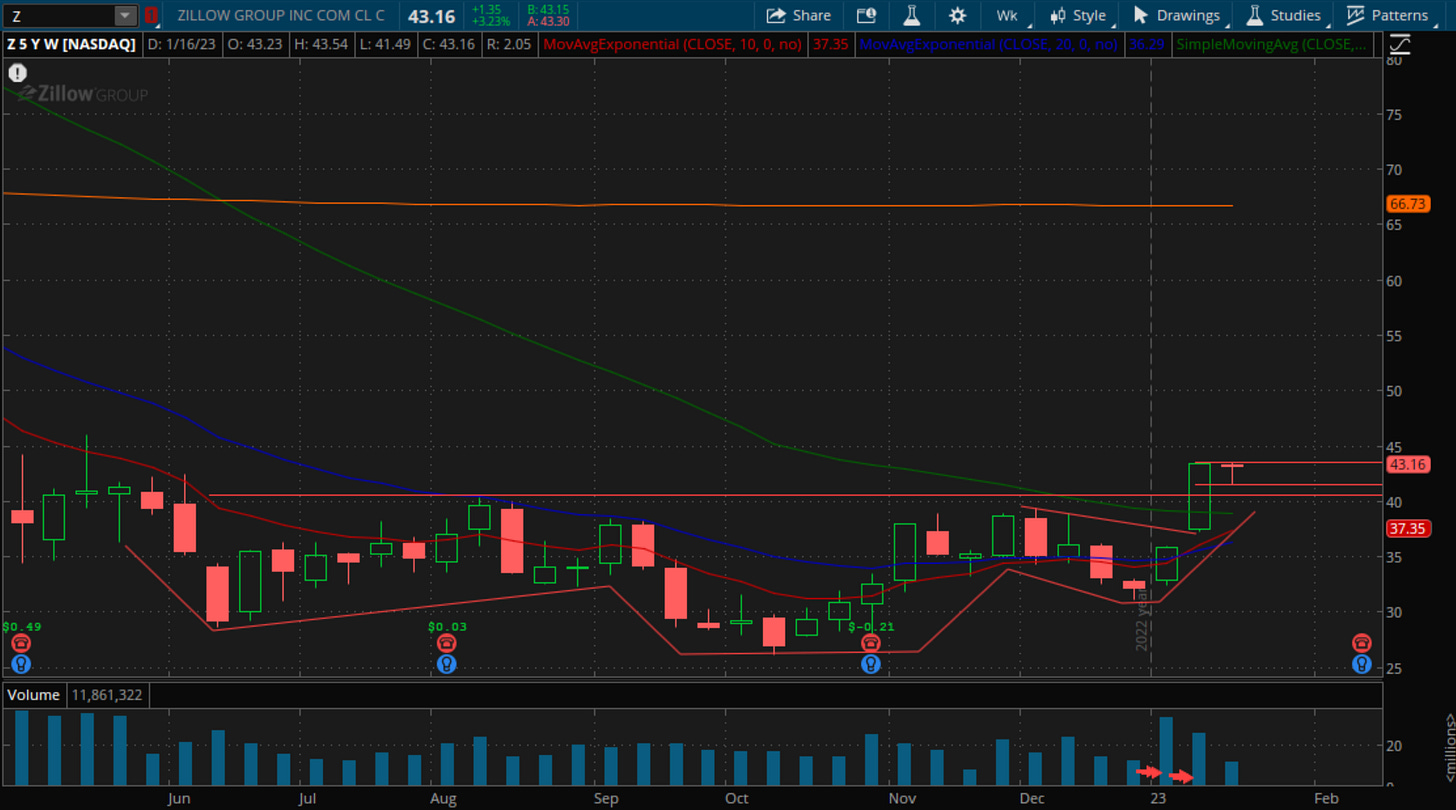The image size is (1456, 810).
Task: Open chart settings gear icon
Action: pos(957,15)
